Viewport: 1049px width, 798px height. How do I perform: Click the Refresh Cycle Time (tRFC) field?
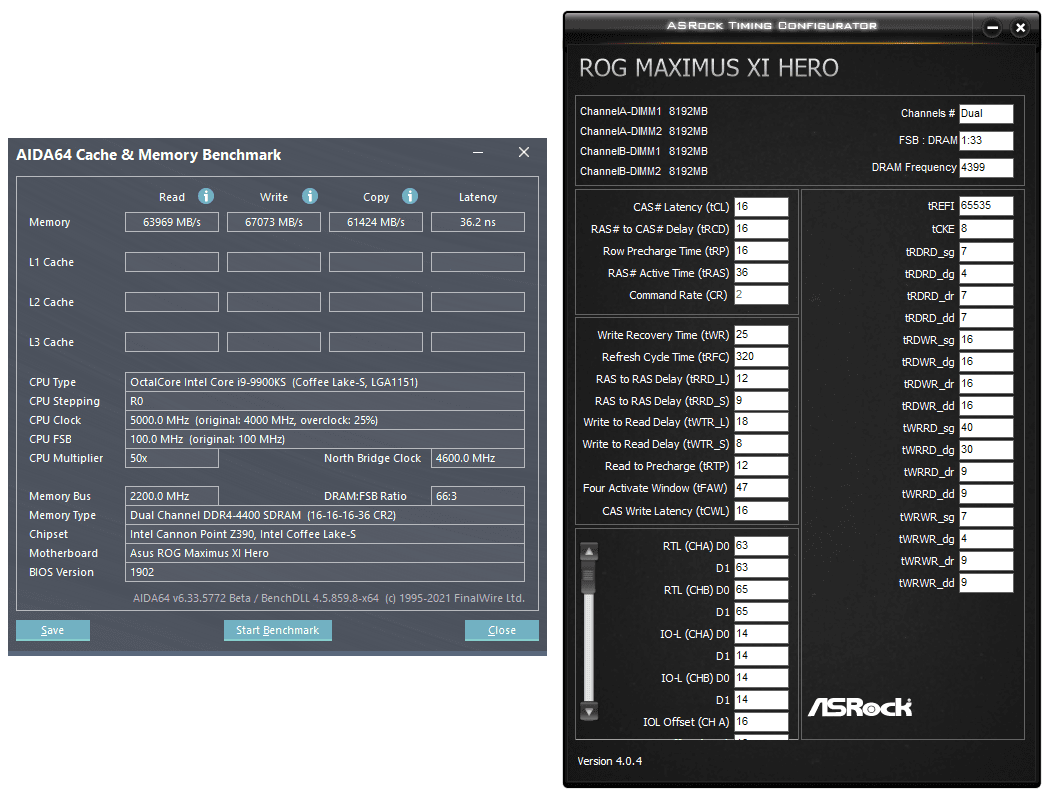(x=761, y=357)
